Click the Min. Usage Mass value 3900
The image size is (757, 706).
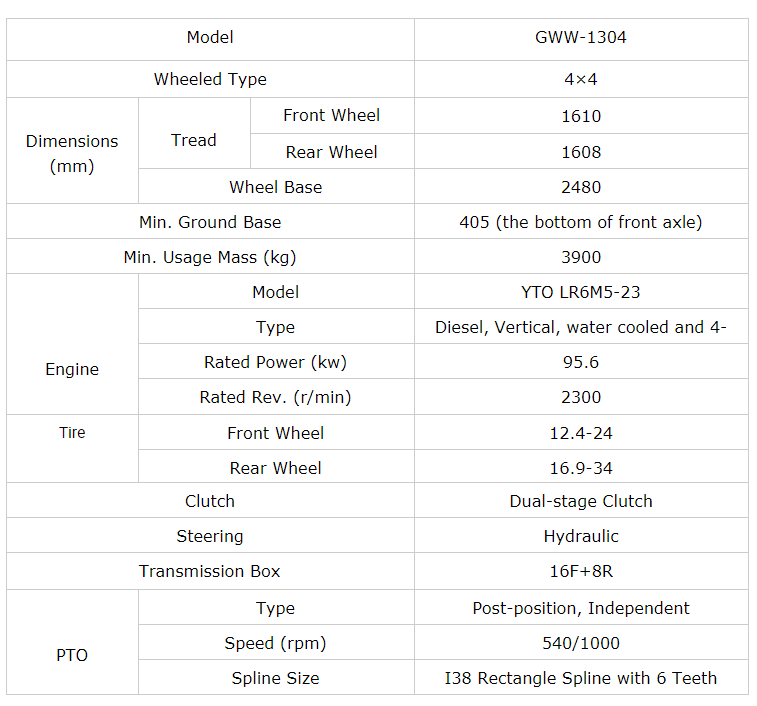[x=580, y=257]
